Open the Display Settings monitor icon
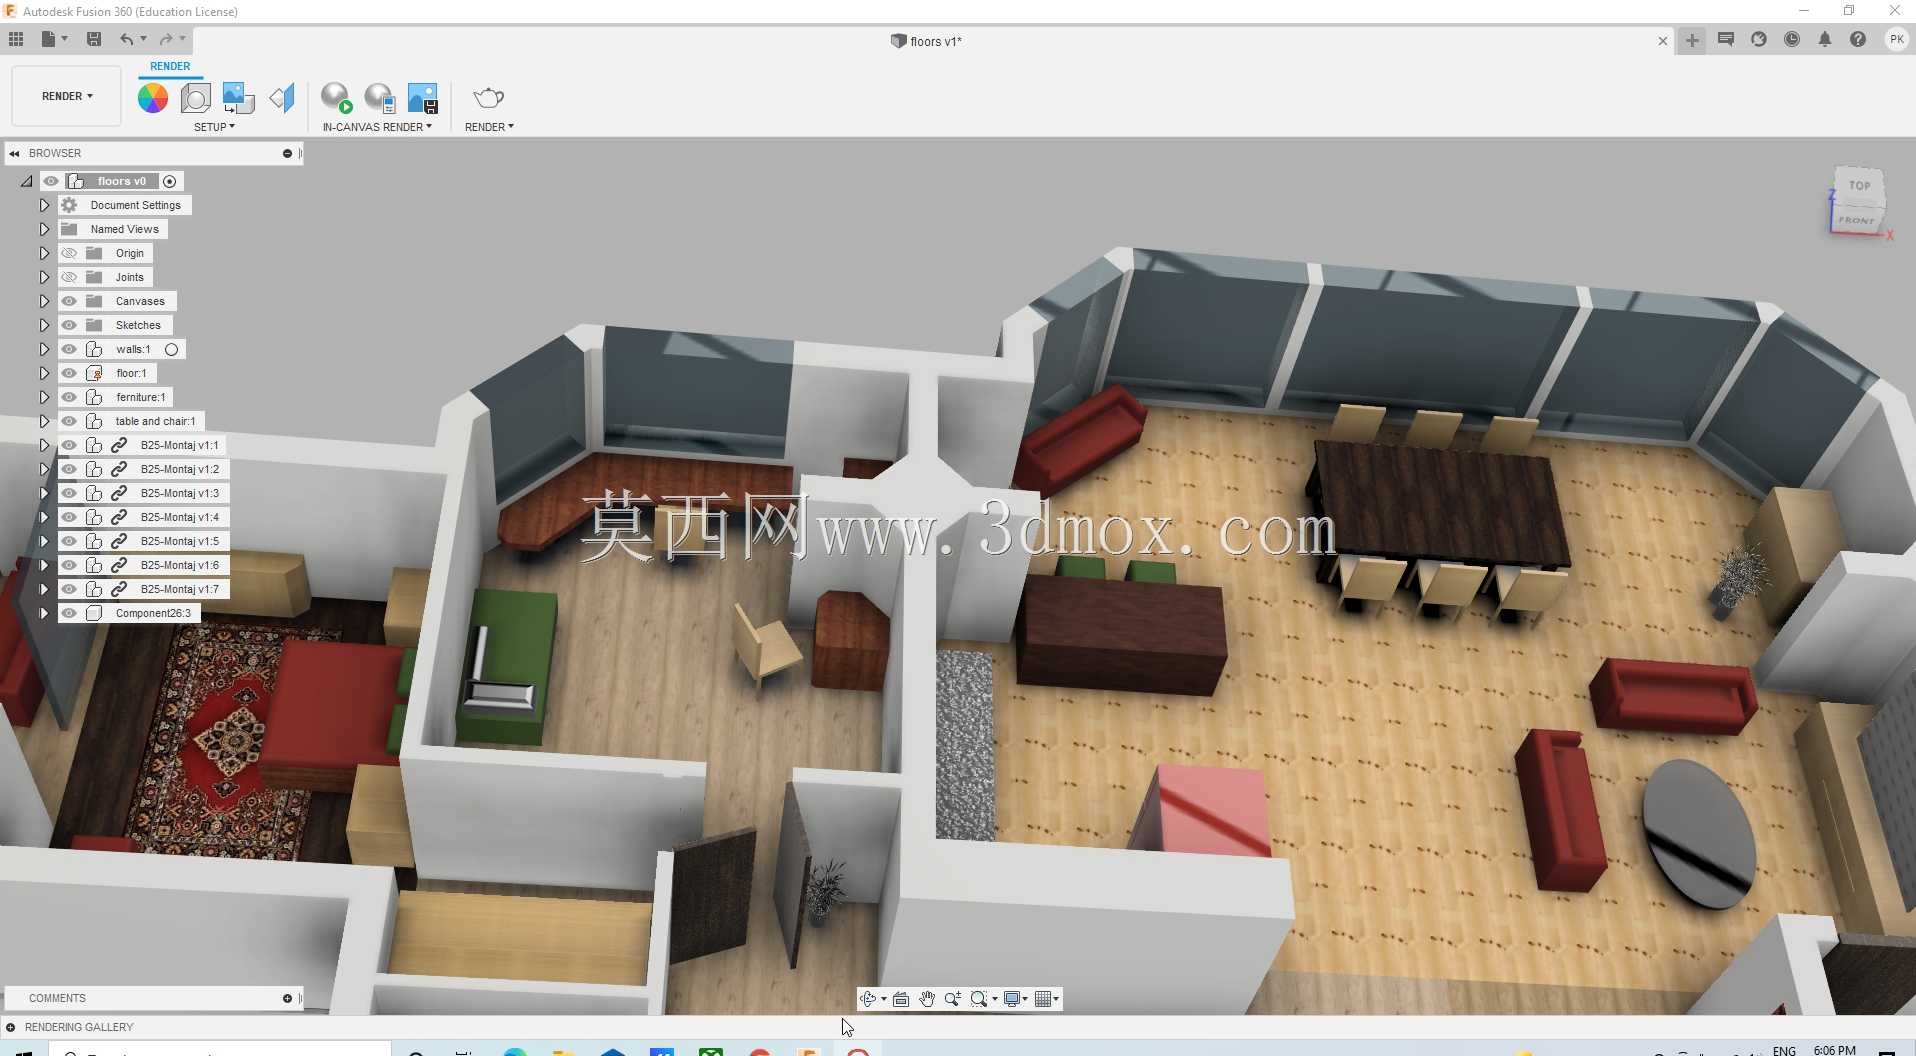 pos(1012,999)
